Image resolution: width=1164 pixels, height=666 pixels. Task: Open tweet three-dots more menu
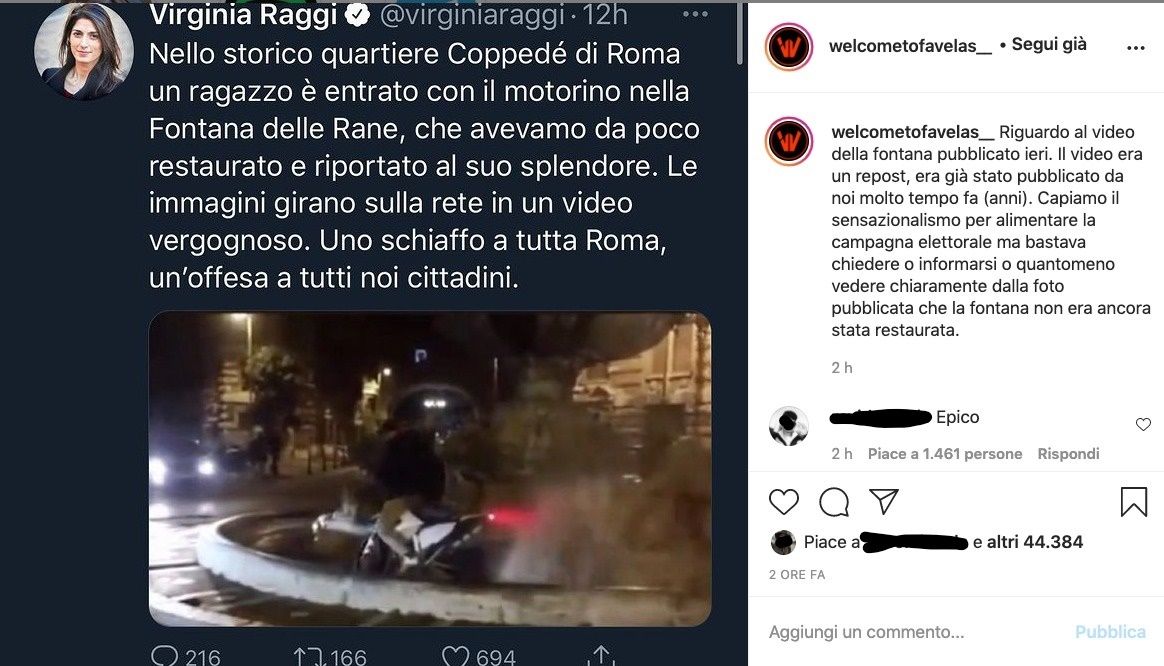(695, 14)
